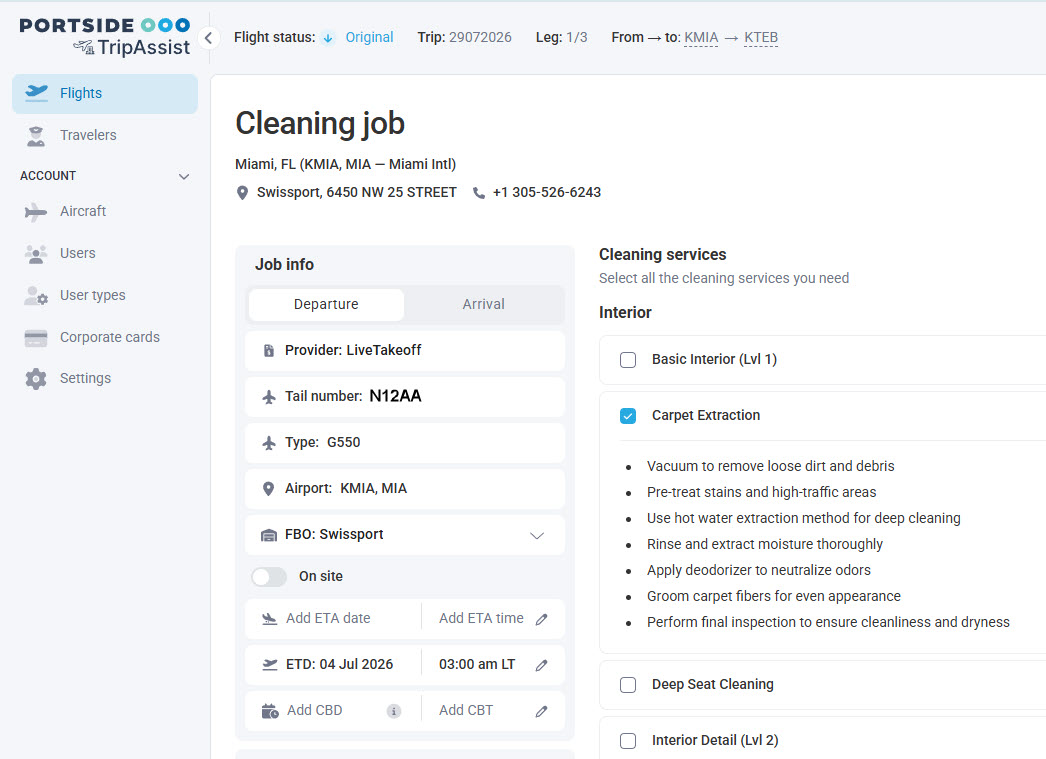Image resolution: width=1046 pixels, height=759 pixels.
Task: Click the User types gear-person icon
Action: 36,295
